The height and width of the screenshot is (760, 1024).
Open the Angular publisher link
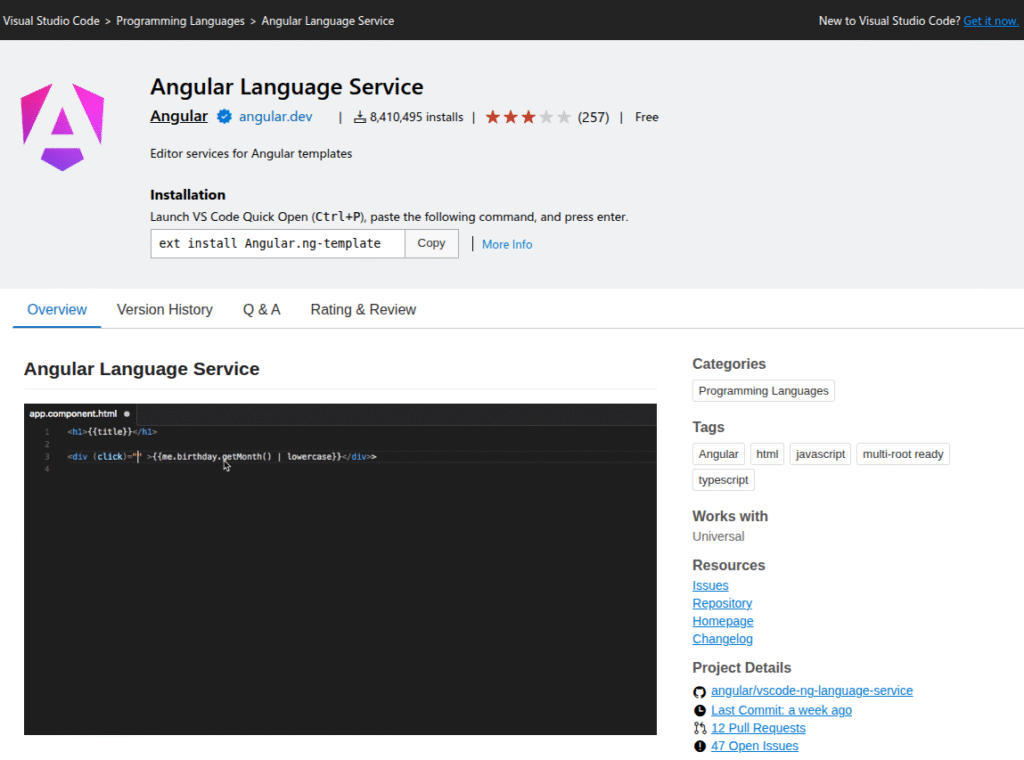pos(179,116)
